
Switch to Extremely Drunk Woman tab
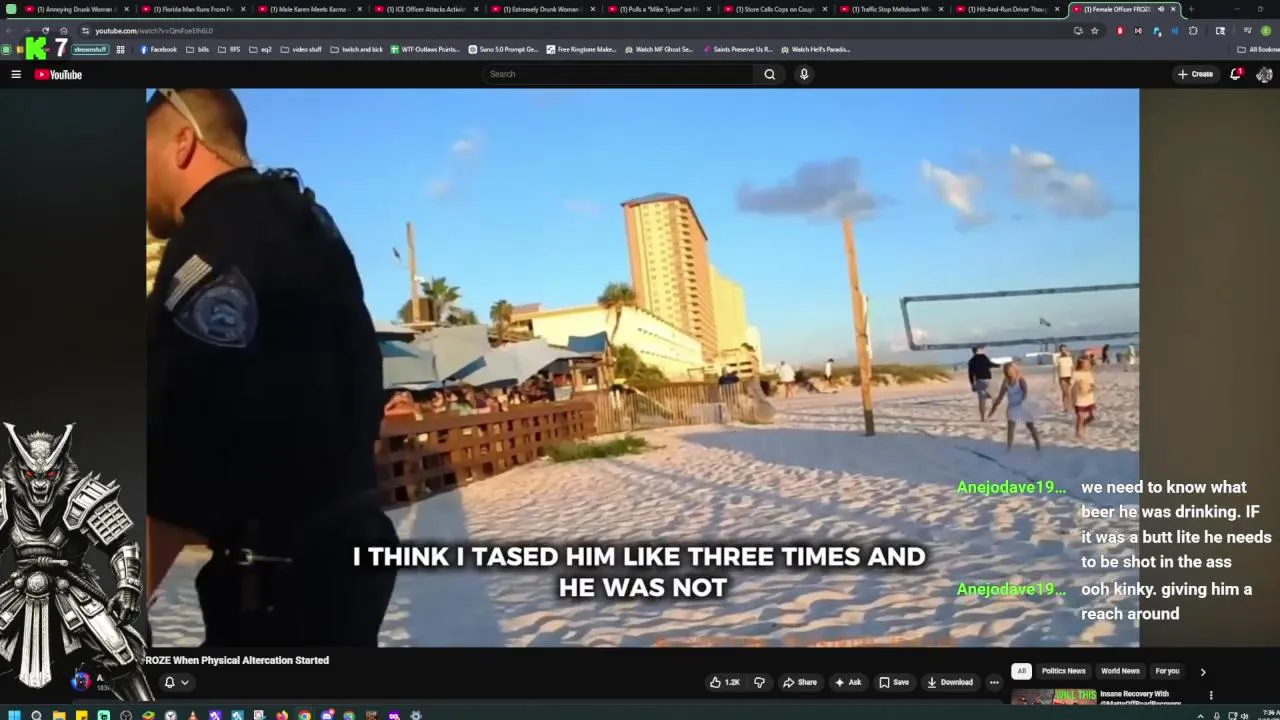coord(540,9)
